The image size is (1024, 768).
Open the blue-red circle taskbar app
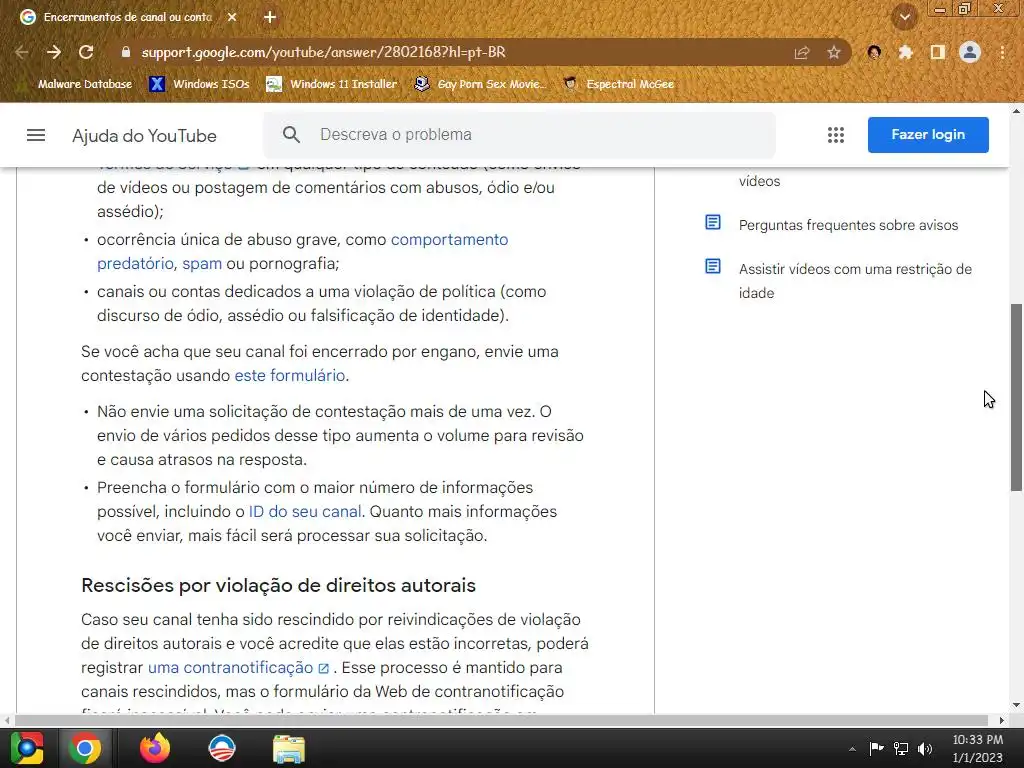pyautogui.click(x=221, y=748)
